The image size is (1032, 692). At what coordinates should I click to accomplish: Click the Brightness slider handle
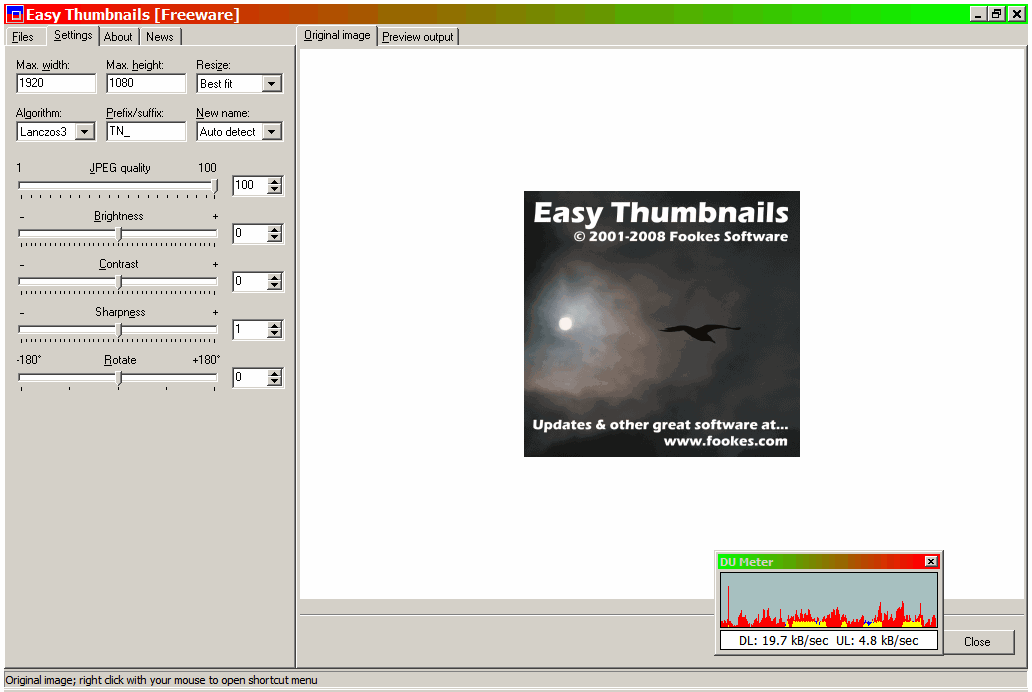click(x=119, y=234)
